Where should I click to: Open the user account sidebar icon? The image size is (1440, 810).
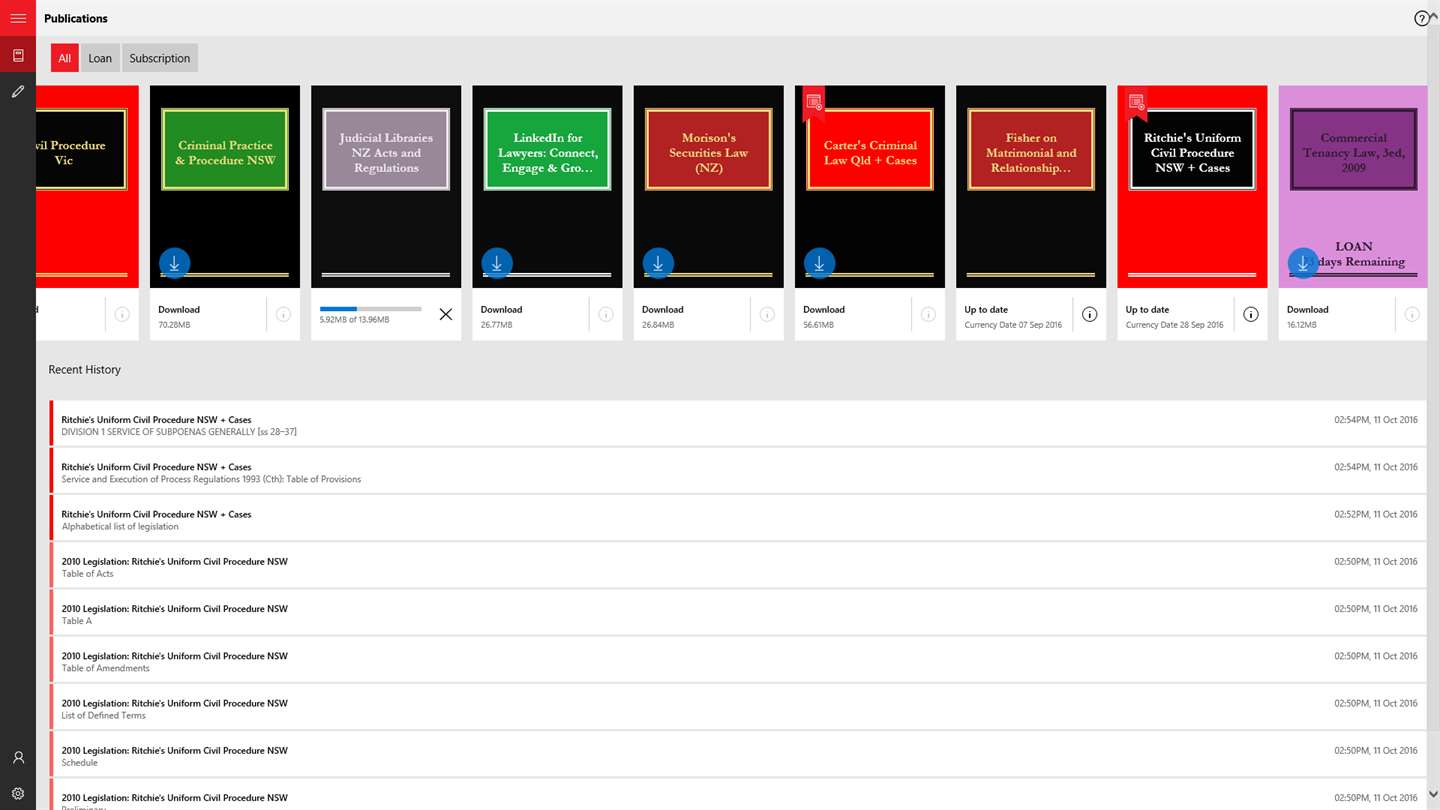[x=18, y=758]
